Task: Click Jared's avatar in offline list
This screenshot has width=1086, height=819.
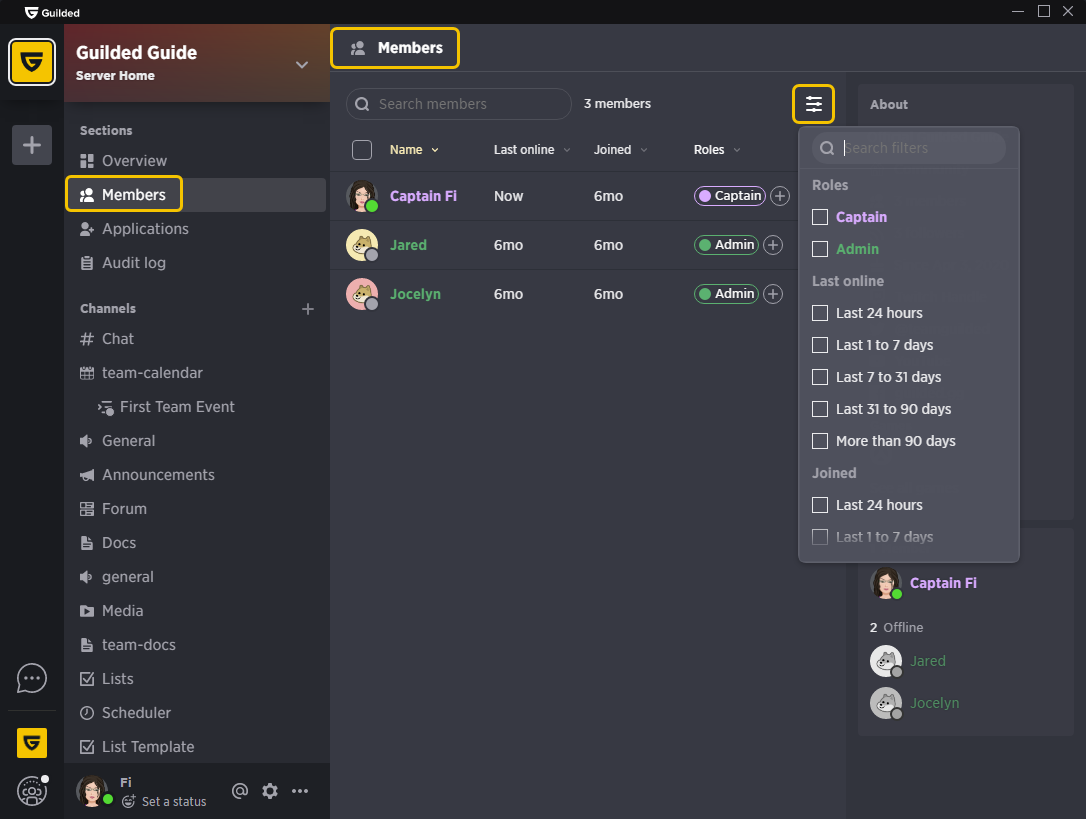Action: [x=886, y=661]
